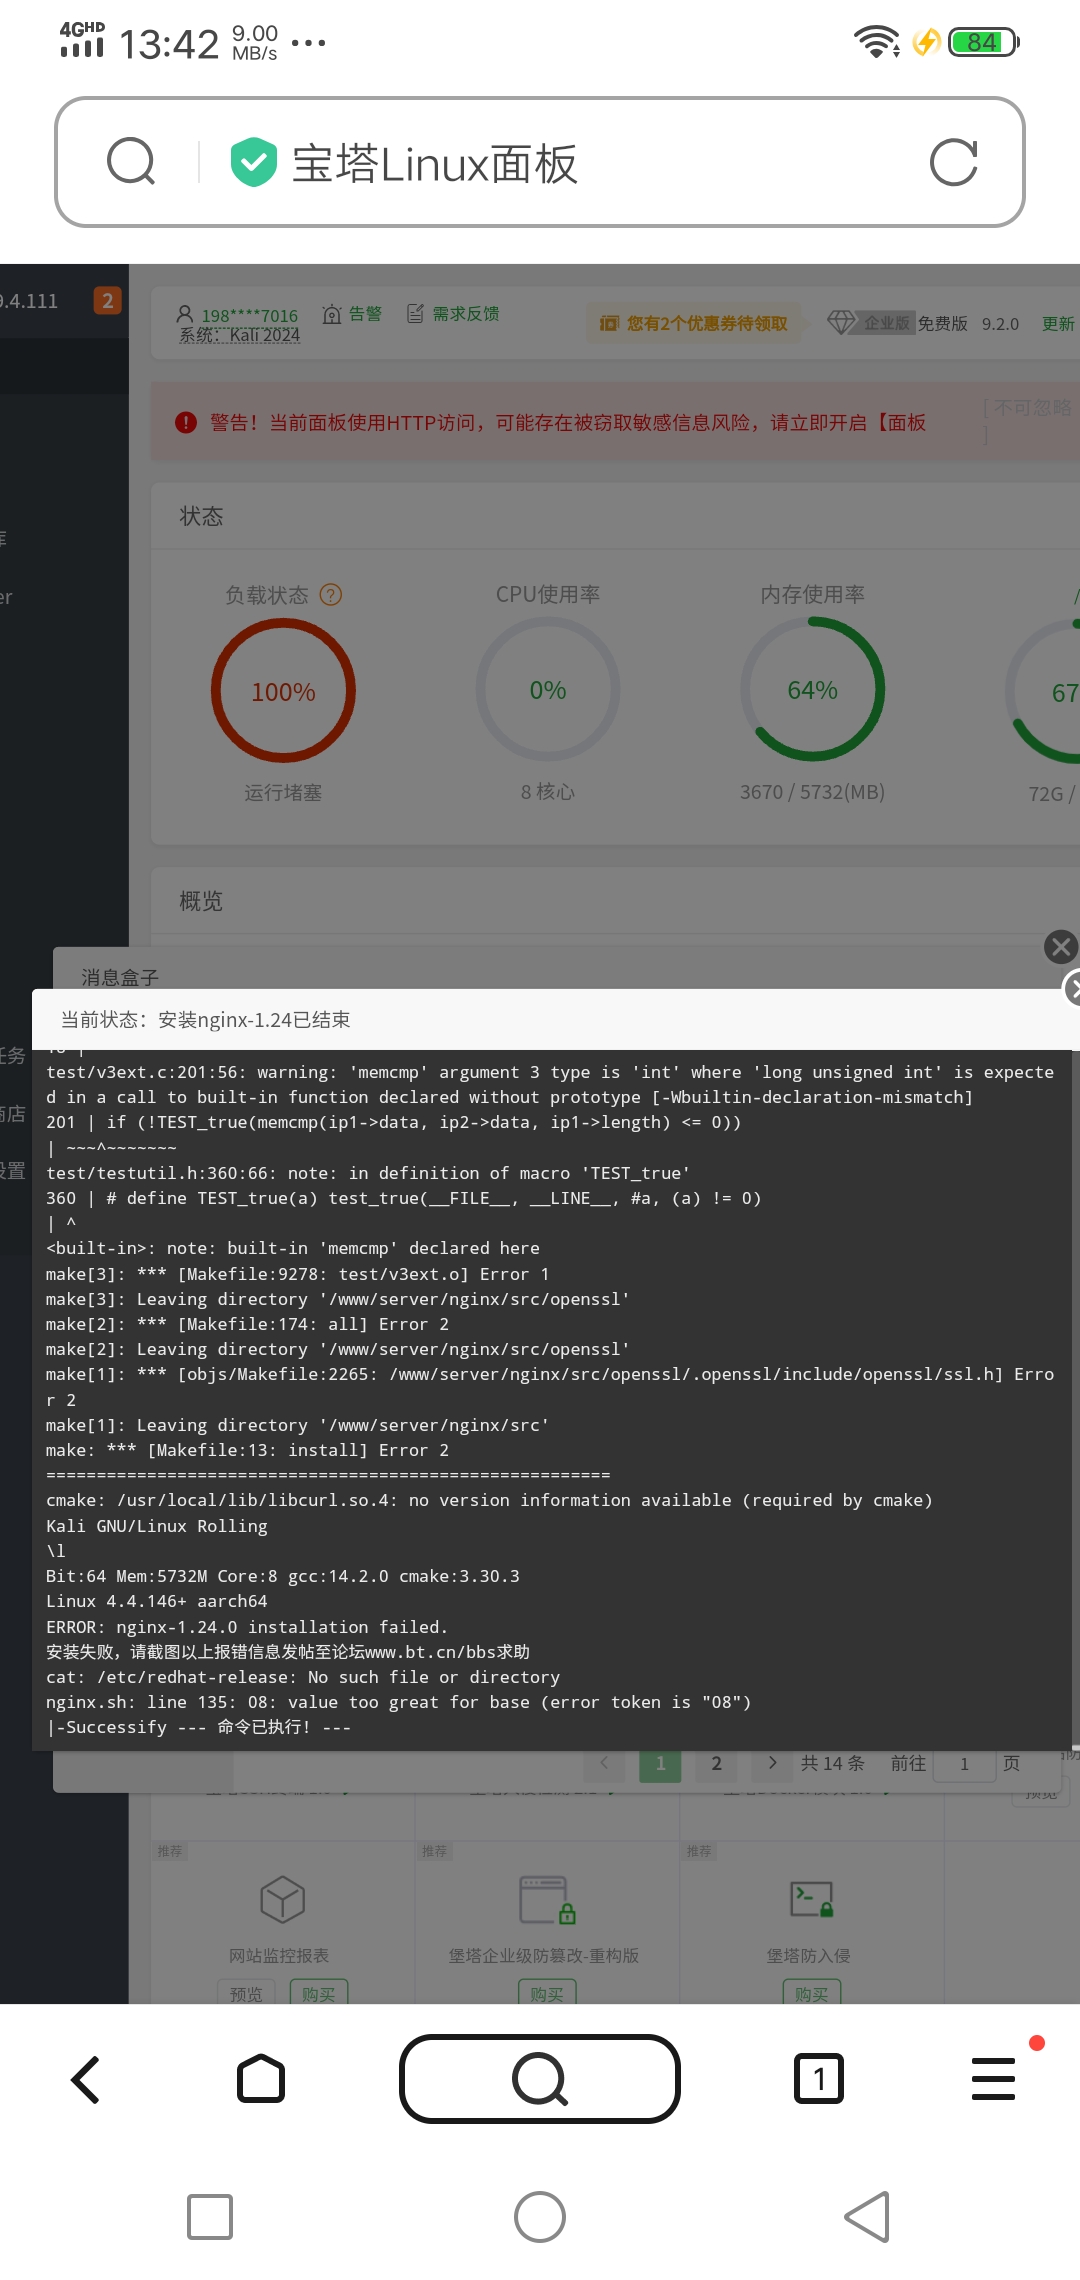The image size is (1080, 2280).
Task: Open the orange notification badge 2
Action: 107,301
